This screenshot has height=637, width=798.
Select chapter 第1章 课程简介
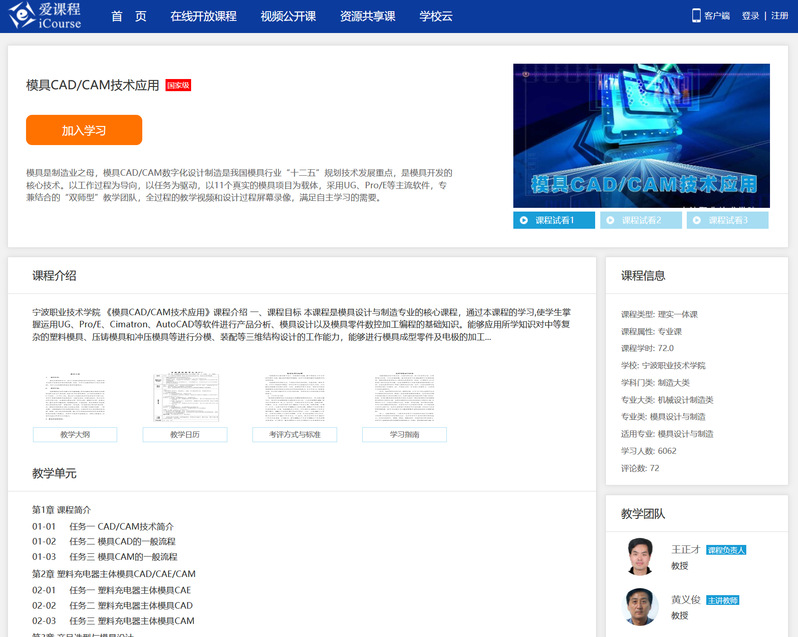click(x=62, y=510)
